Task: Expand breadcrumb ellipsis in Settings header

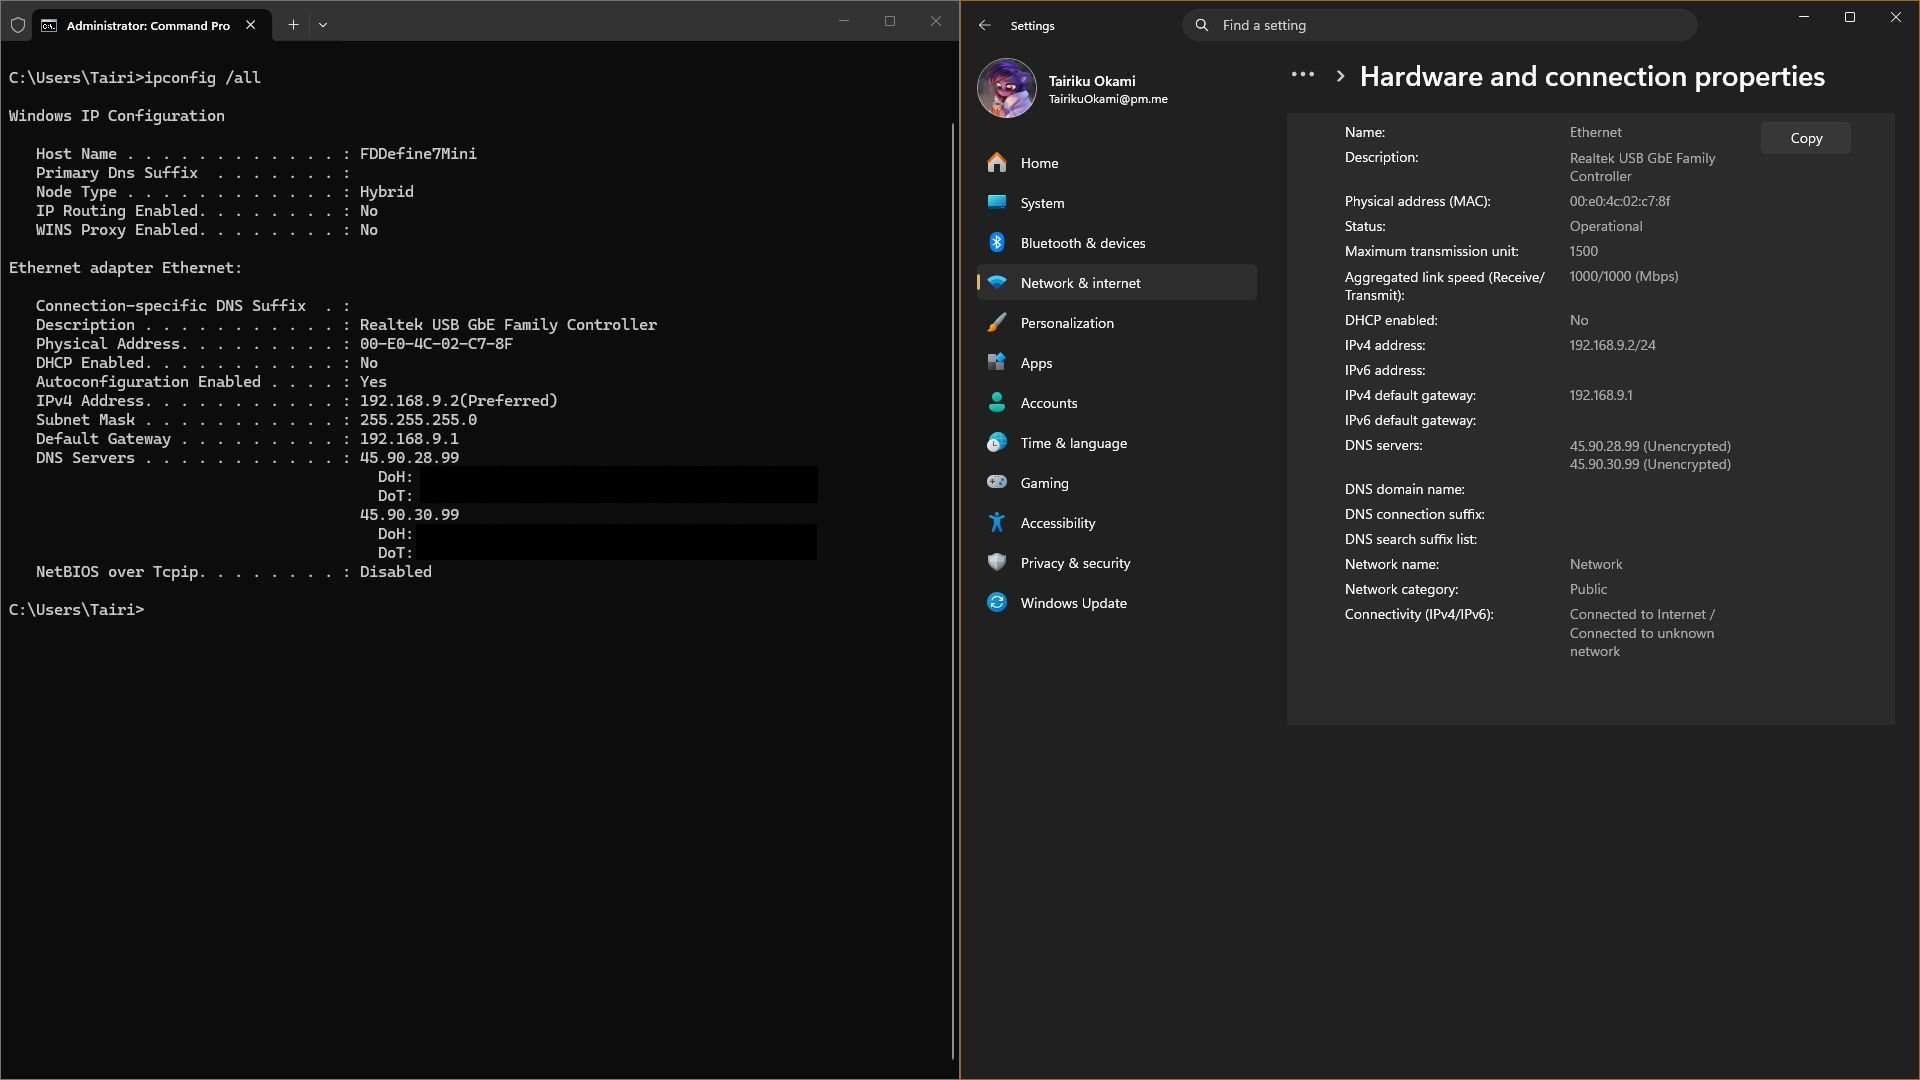Action: click(1302, 75)
